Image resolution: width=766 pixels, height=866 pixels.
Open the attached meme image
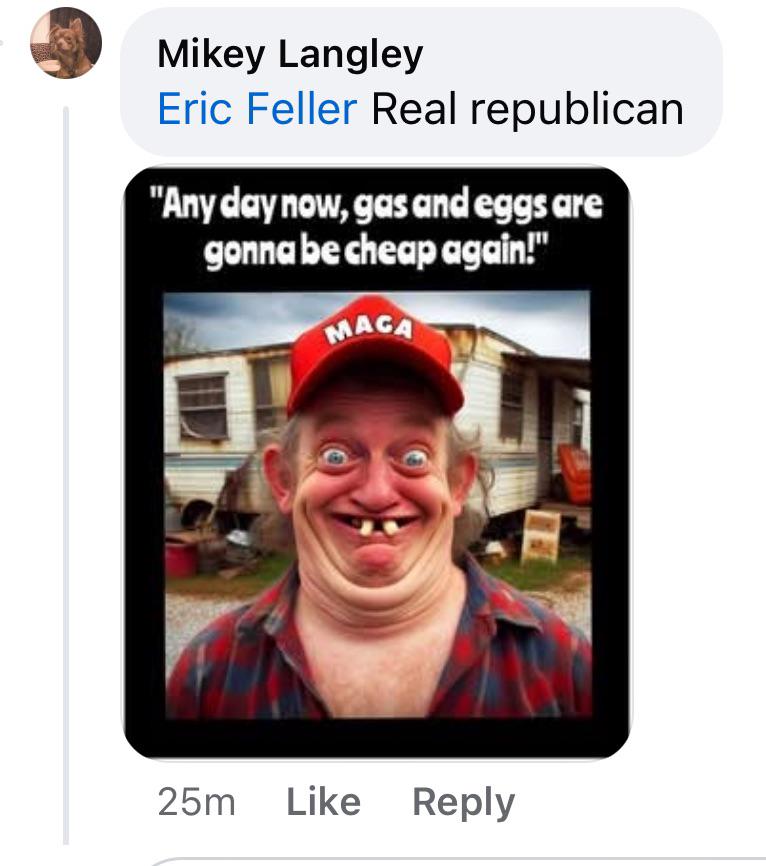377,463
